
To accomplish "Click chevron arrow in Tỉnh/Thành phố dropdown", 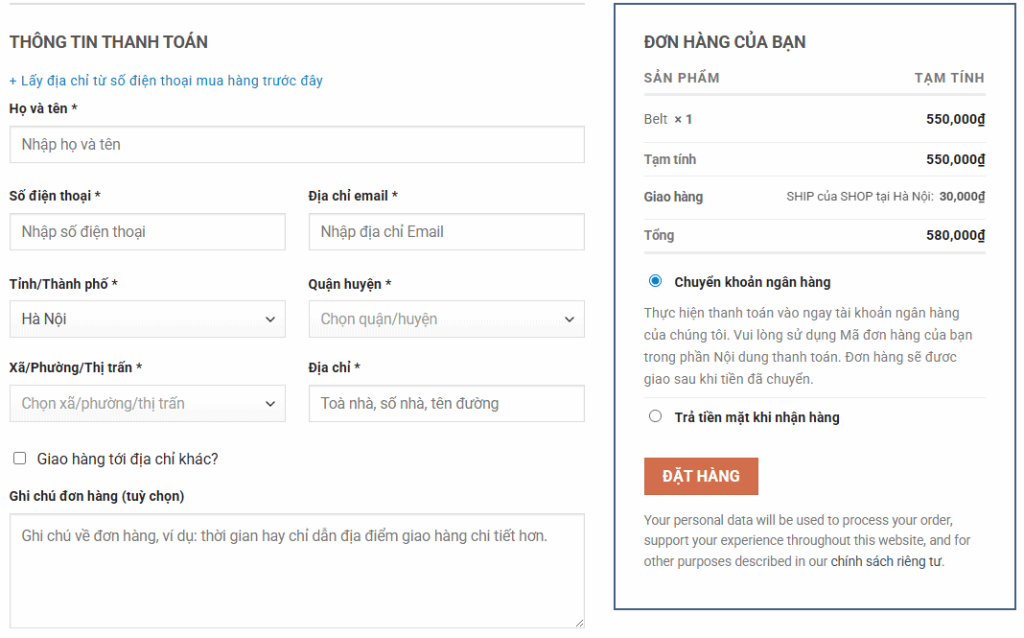I will click(270, 320).
